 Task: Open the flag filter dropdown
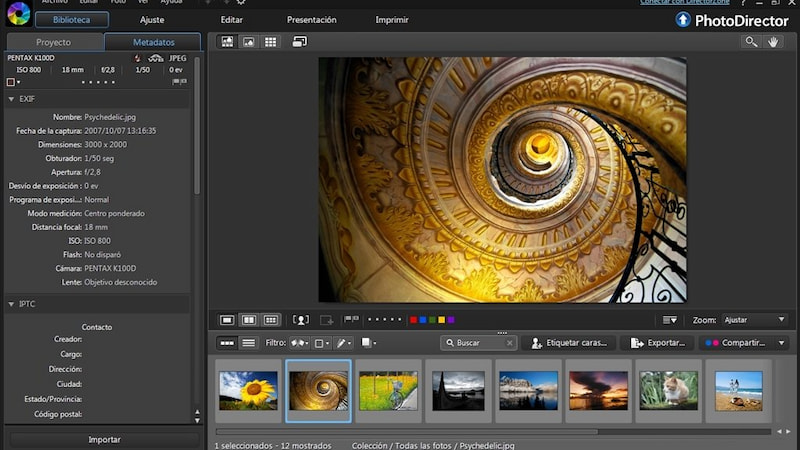[299, 343]
